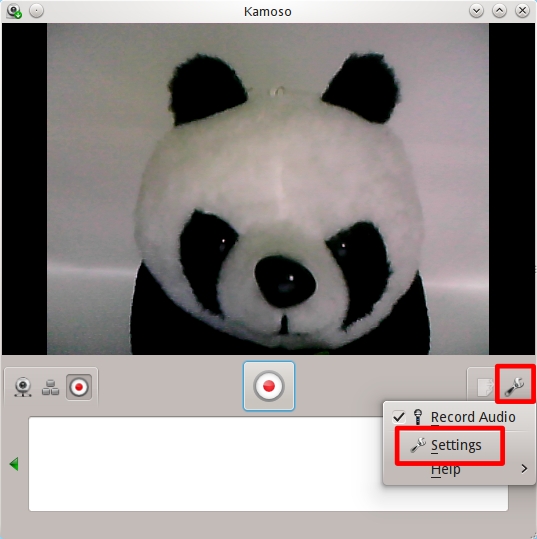Viewport: 537px width, 539px height.
Task: Start recording with the center record button
Action: [269, 386]
